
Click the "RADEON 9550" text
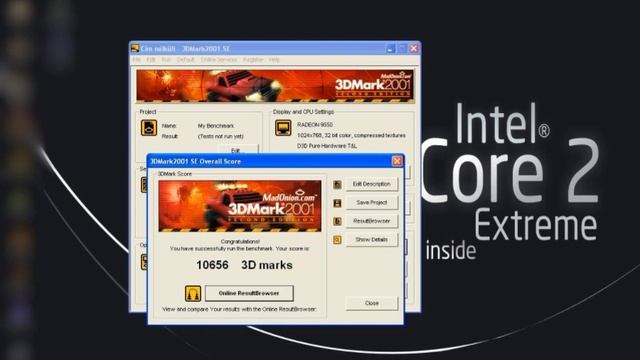(315, 124)
